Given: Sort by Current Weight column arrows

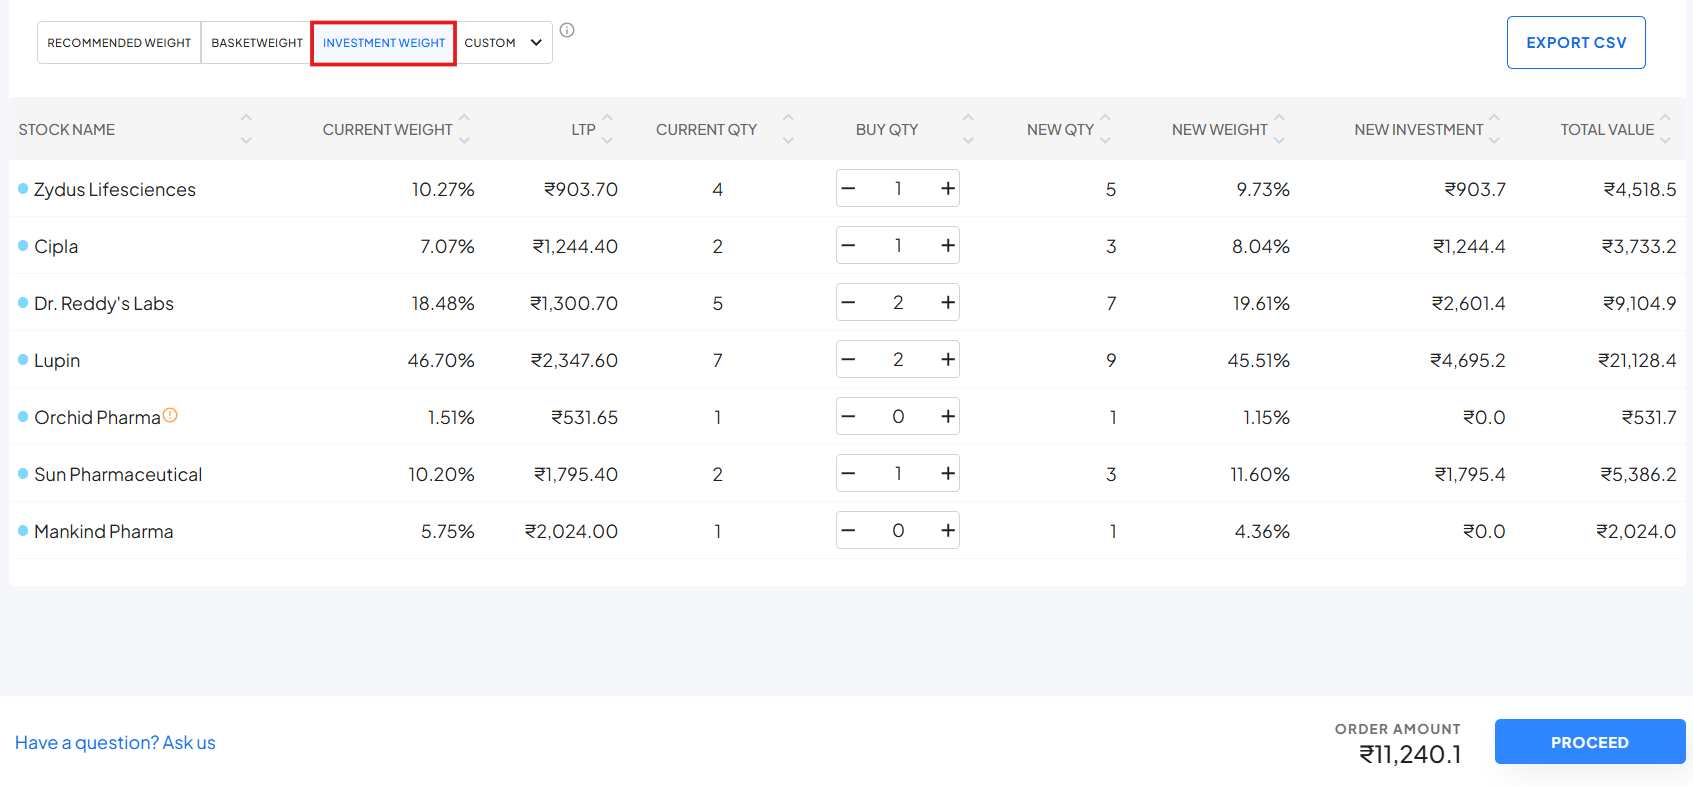Looking at the screenshot, I should (x=464, y=129).
